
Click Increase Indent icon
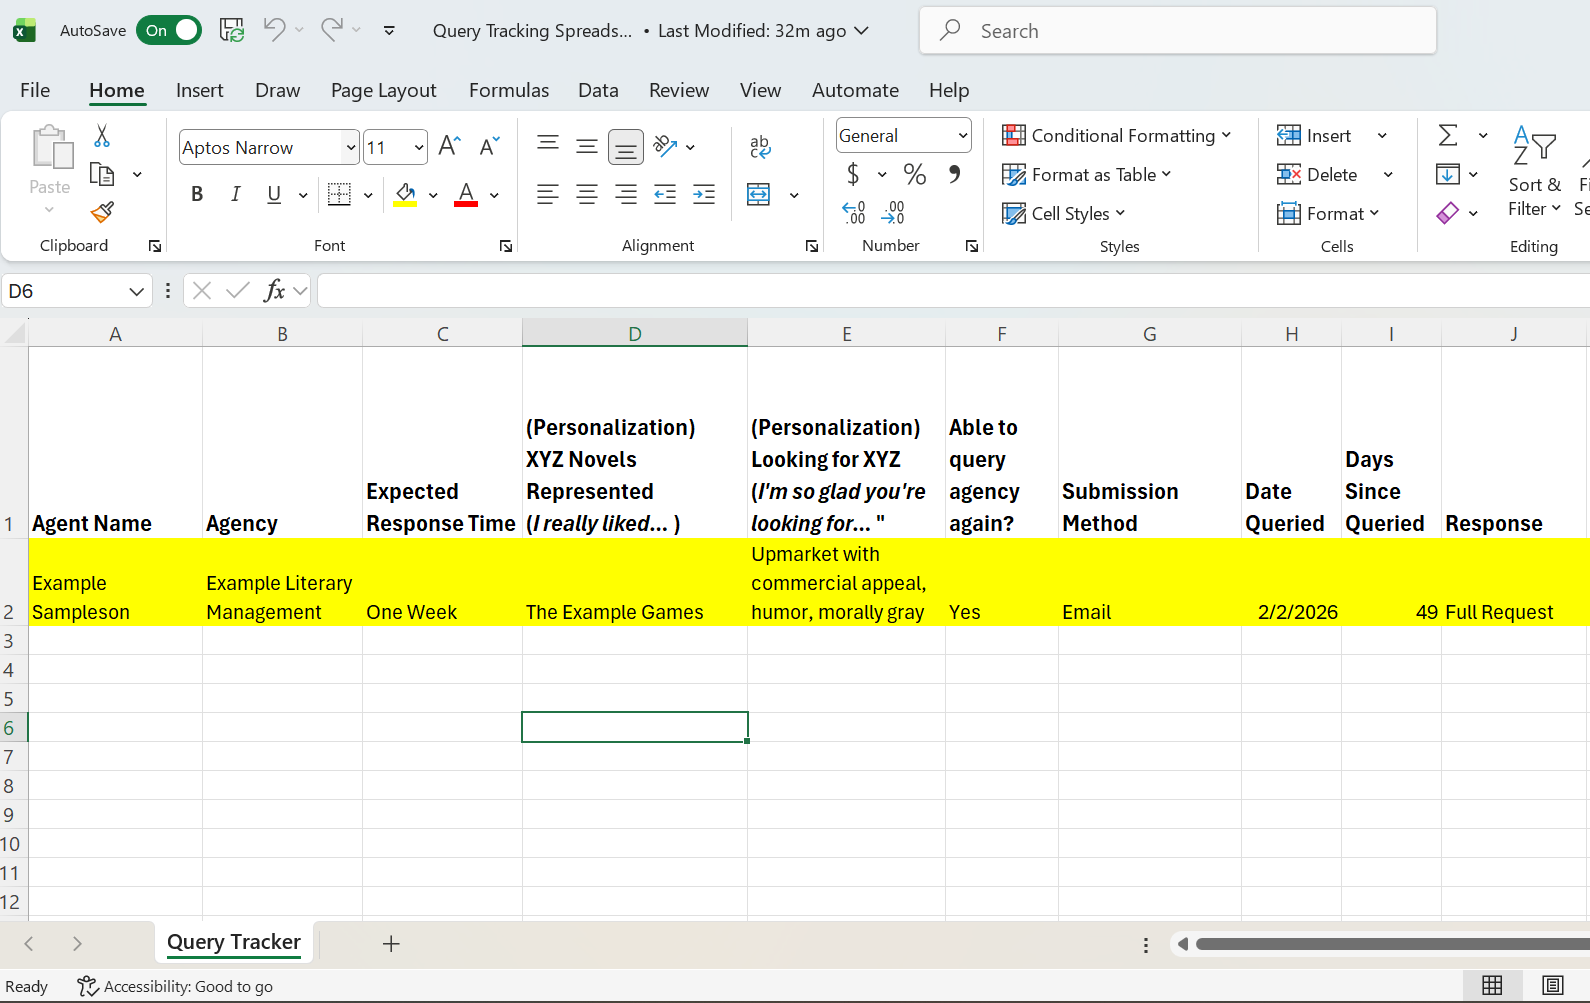coord(704,194)
